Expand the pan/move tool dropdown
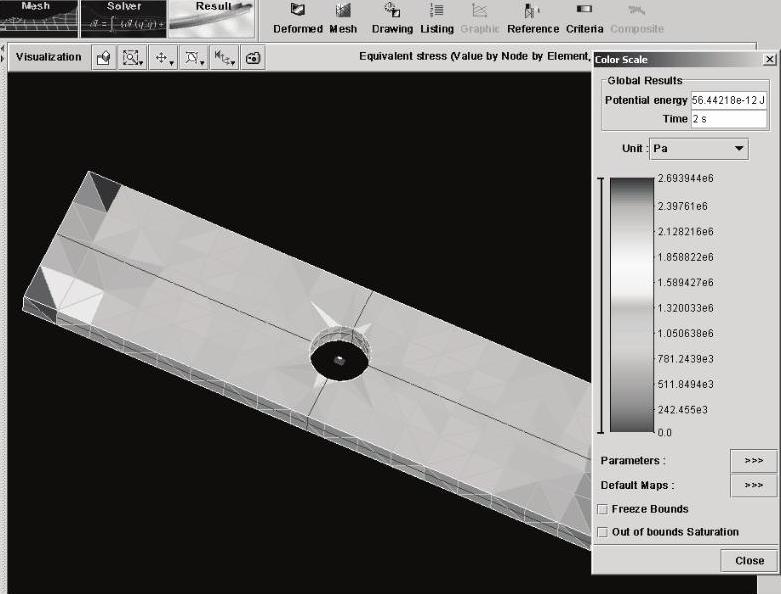781x594 pixels. [165, 58]
